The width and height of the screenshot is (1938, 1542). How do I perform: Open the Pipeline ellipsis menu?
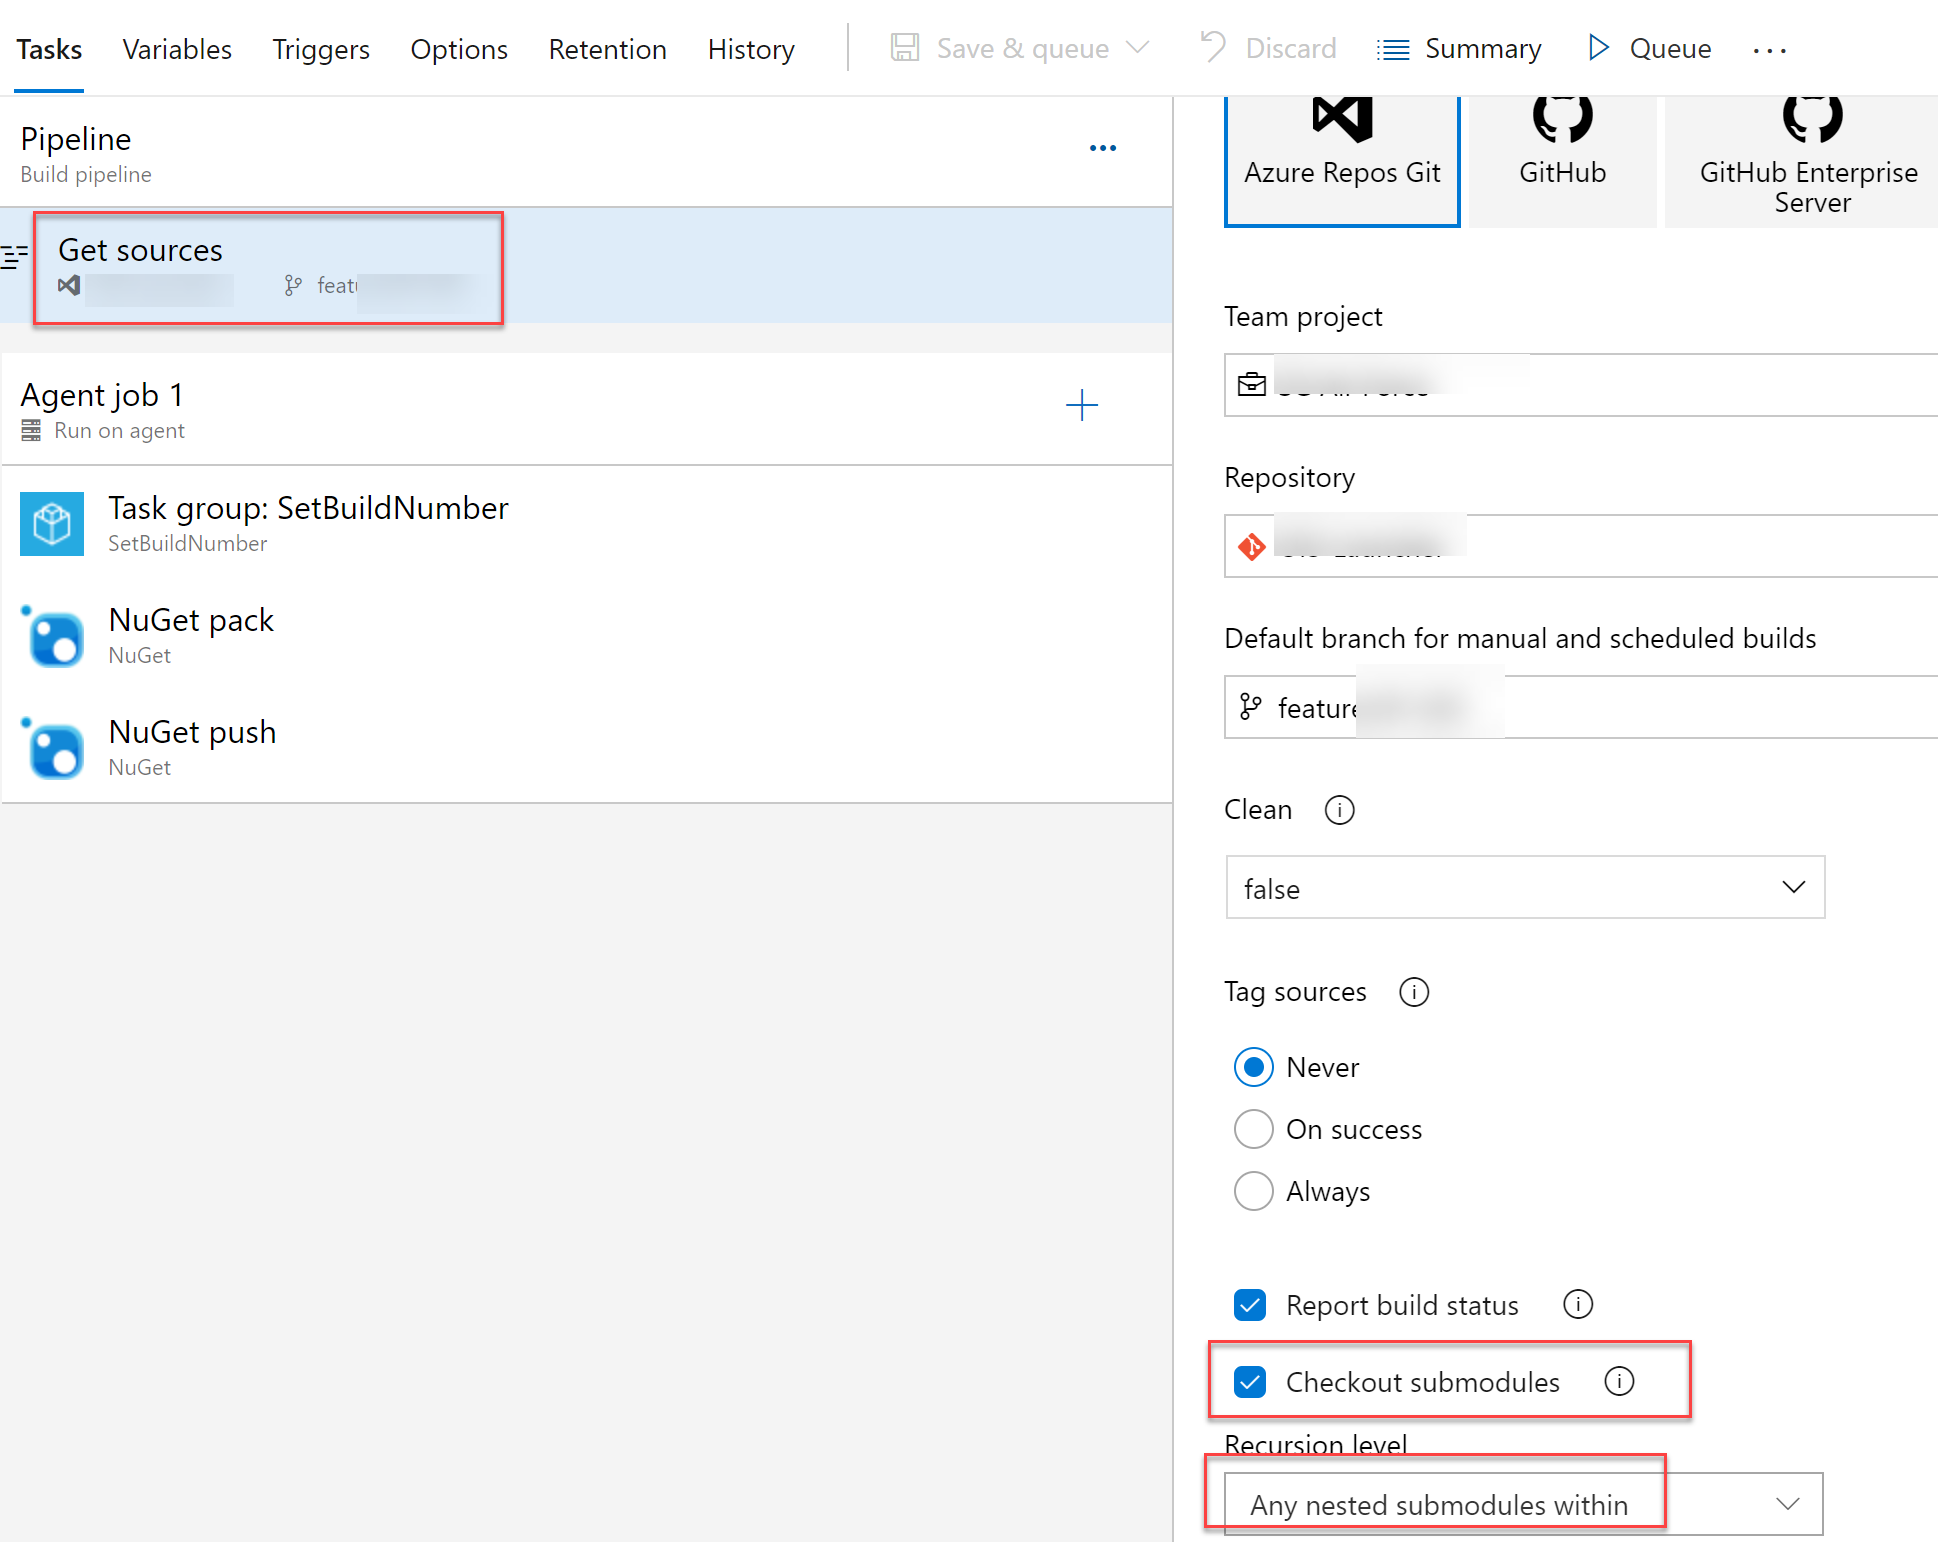[x=1102, y=148]
